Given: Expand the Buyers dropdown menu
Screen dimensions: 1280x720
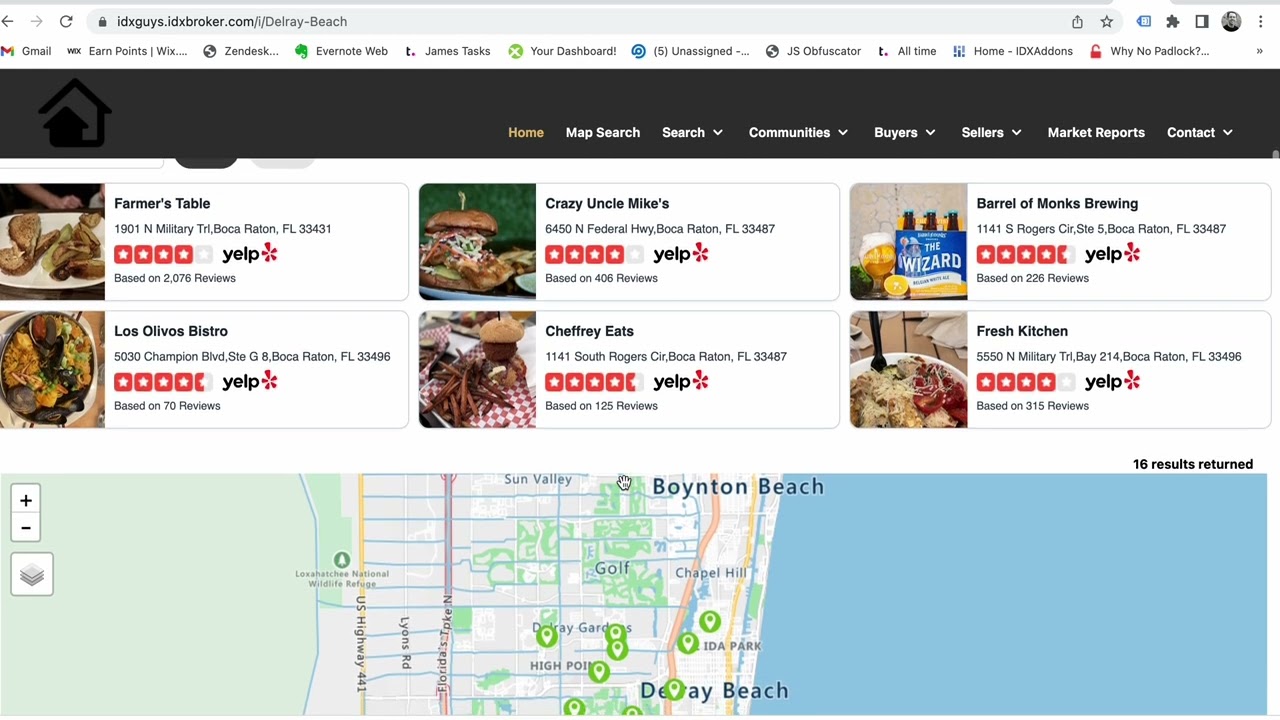Looking at the screenshot, I should coord(905,132).
